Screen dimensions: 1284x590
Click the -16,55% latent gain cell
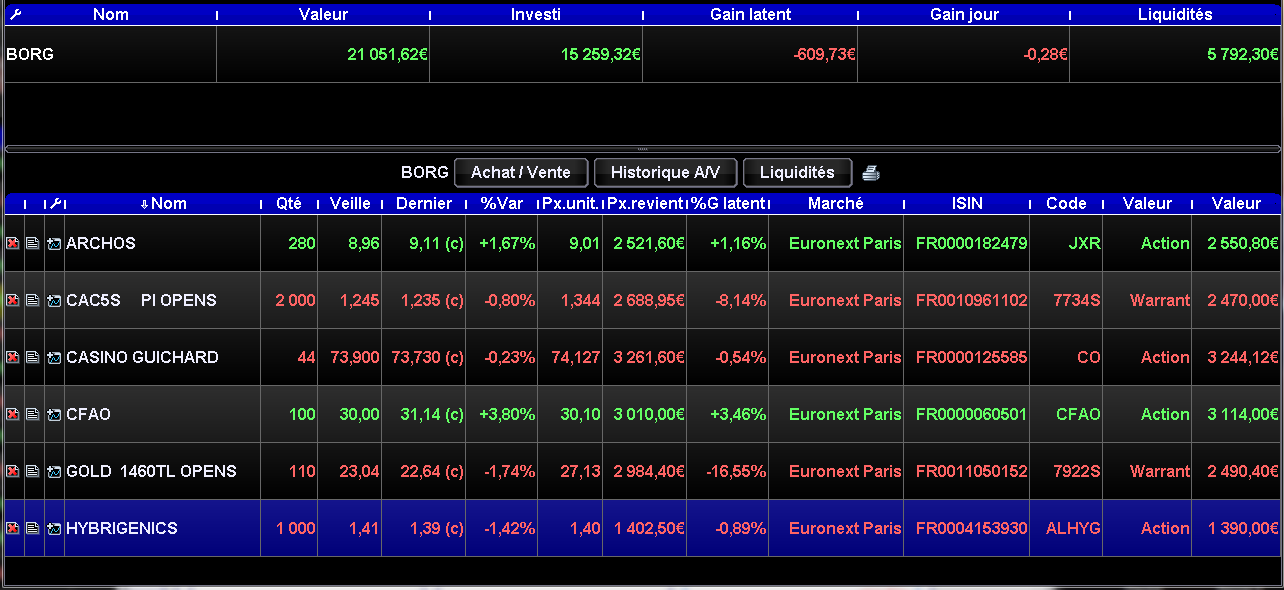tap(734, 471)
